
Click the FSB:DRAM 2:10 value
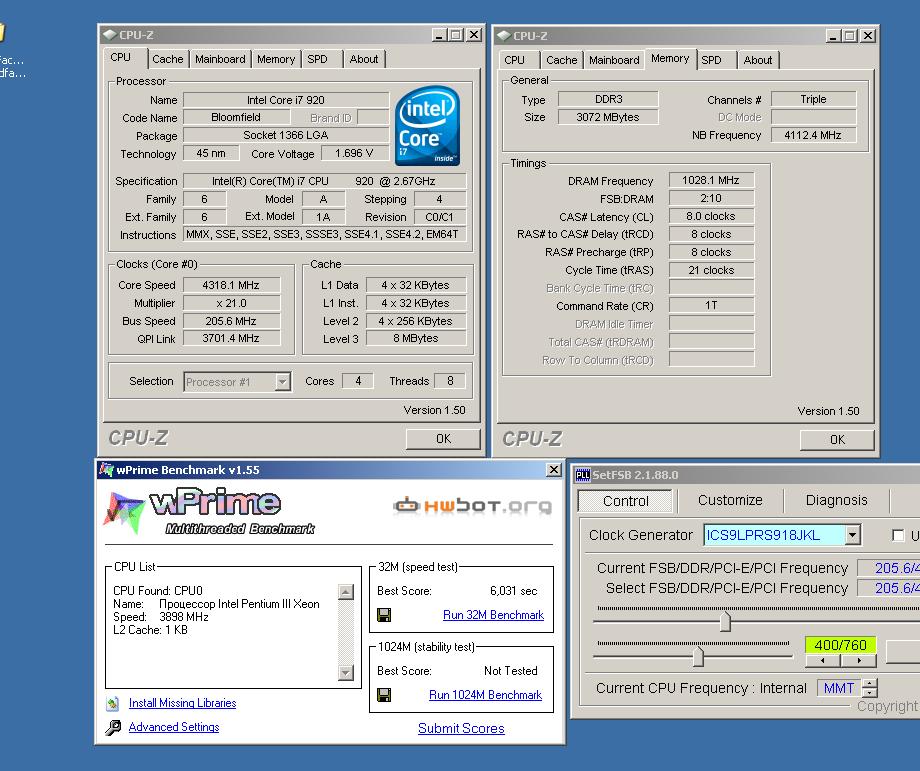coord(711,198)
